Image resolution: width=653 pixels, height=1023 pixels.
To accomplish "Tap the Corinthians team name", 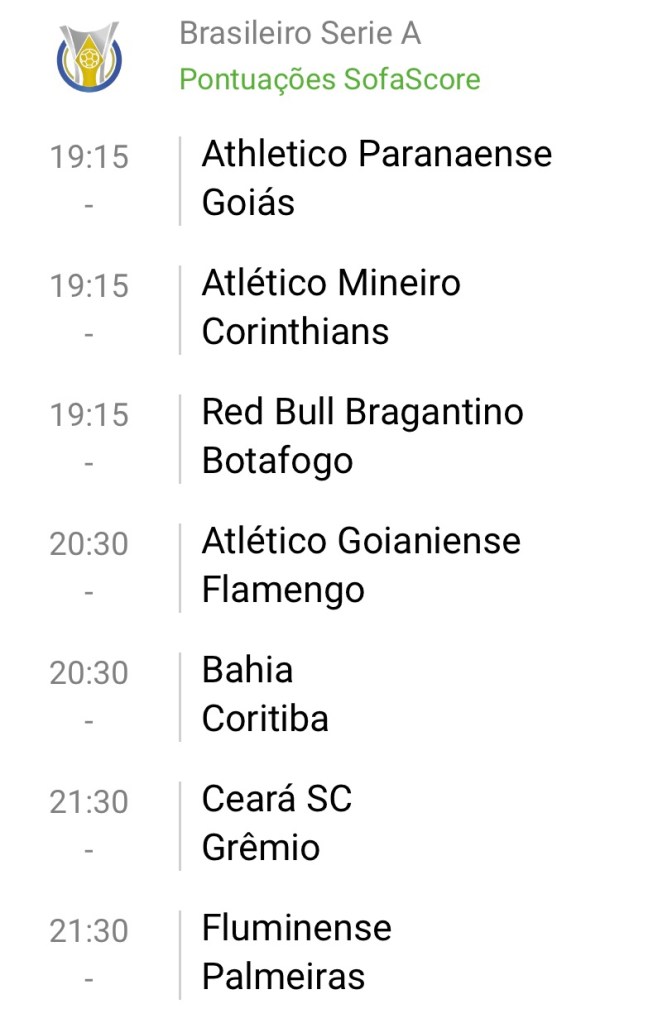I will click(x=295, y=332).
